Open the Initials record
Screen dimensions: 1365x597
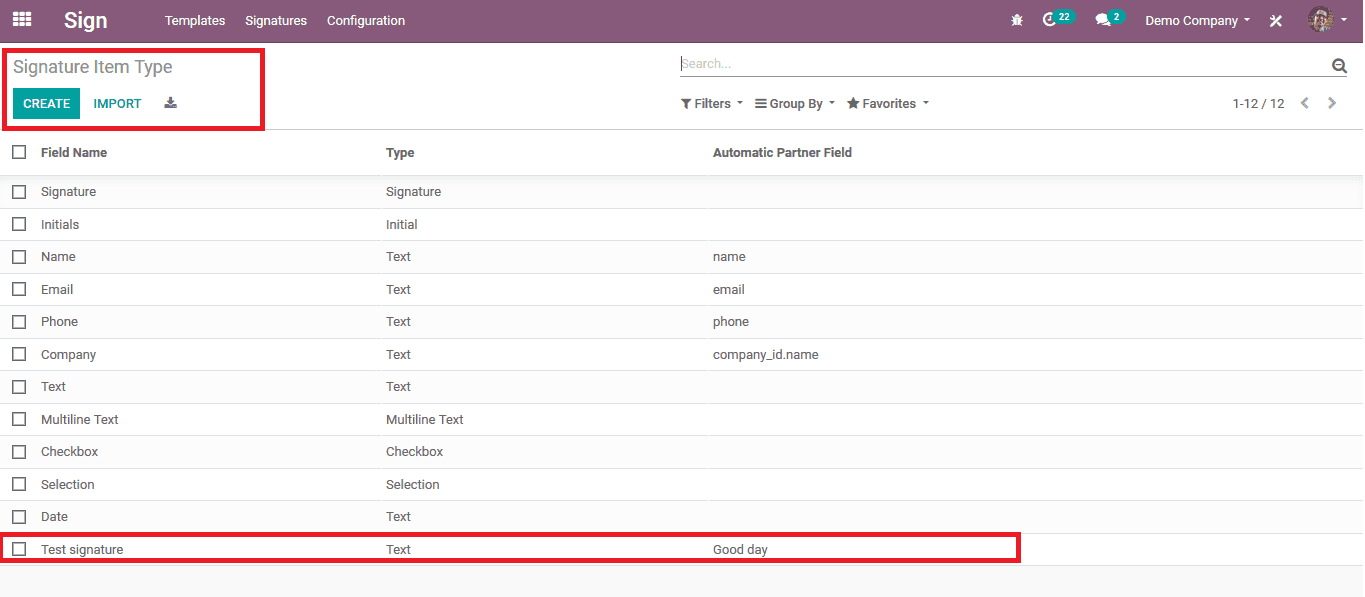click(x=60, y=225)
